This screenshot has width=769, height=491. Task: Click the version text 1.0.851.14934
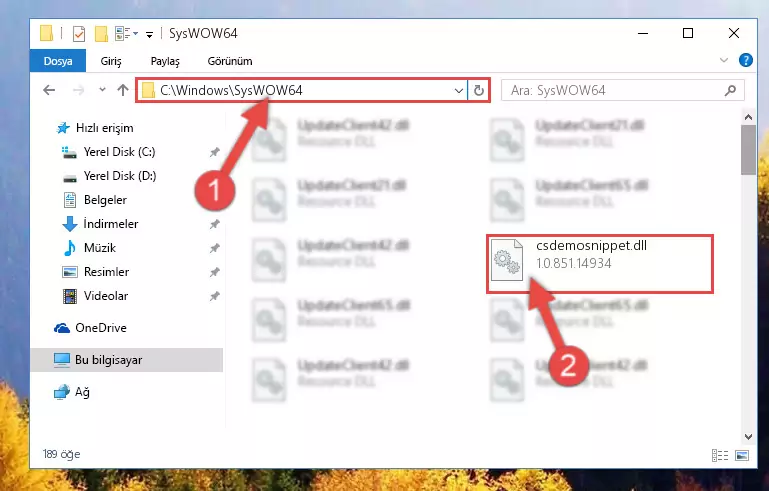574,264
